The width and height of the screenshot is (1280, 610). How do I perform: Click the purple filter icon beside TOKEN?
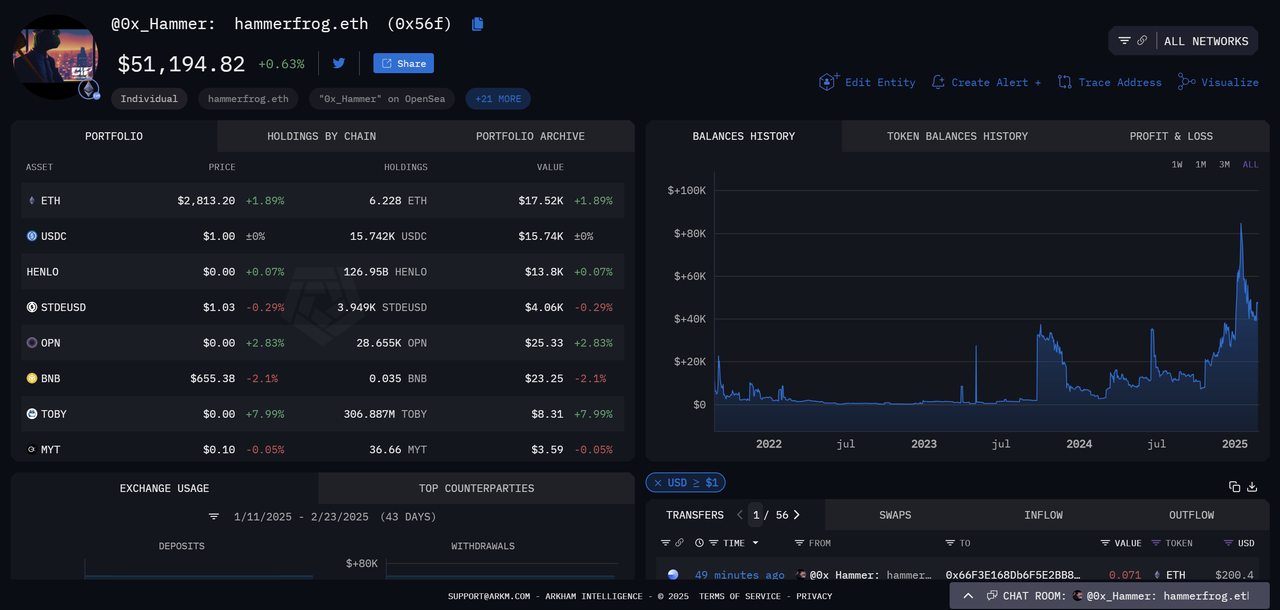click(1156, 543)
